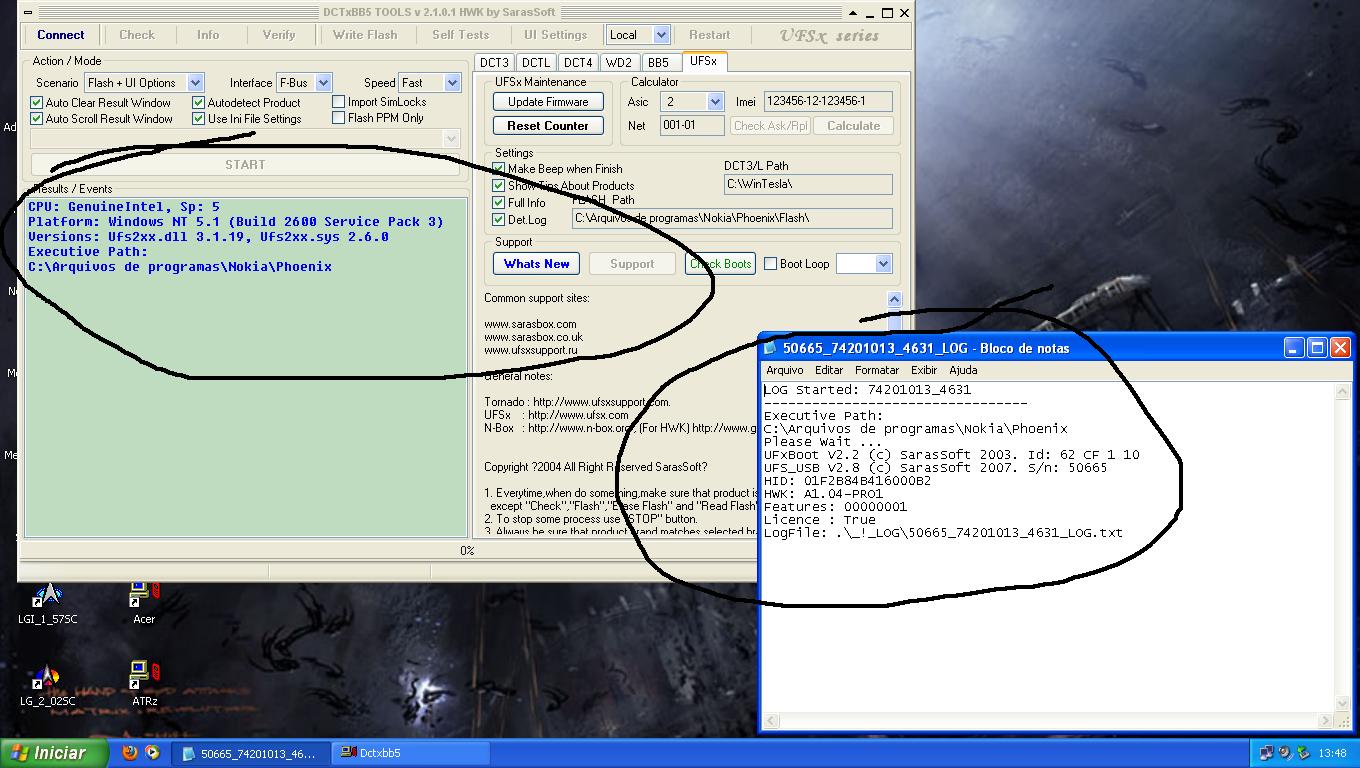The width and height of the screenshot is (1360, 768).
Task: Click the "Licence : True" line in Notepad
Action: click(820, 520)
